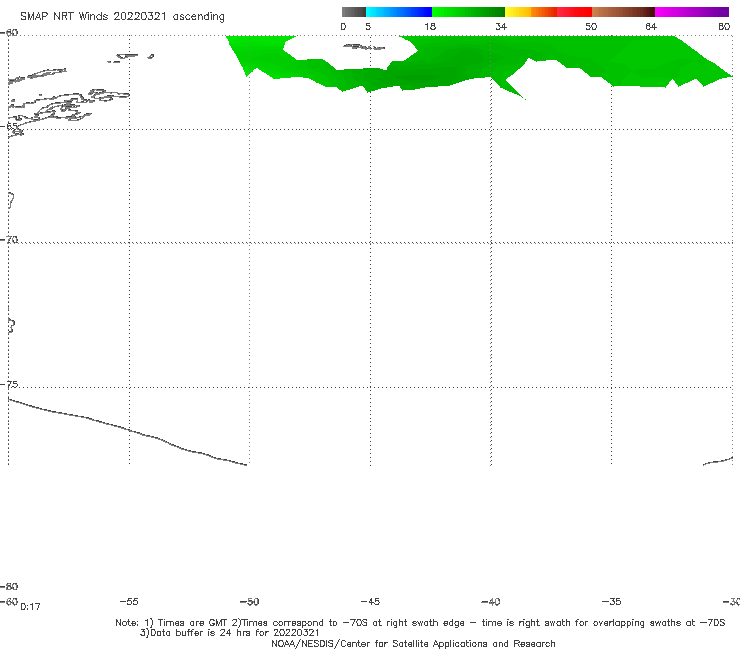
Task: Click the '-75' latitude axis label
Action: tap(9, 384)
